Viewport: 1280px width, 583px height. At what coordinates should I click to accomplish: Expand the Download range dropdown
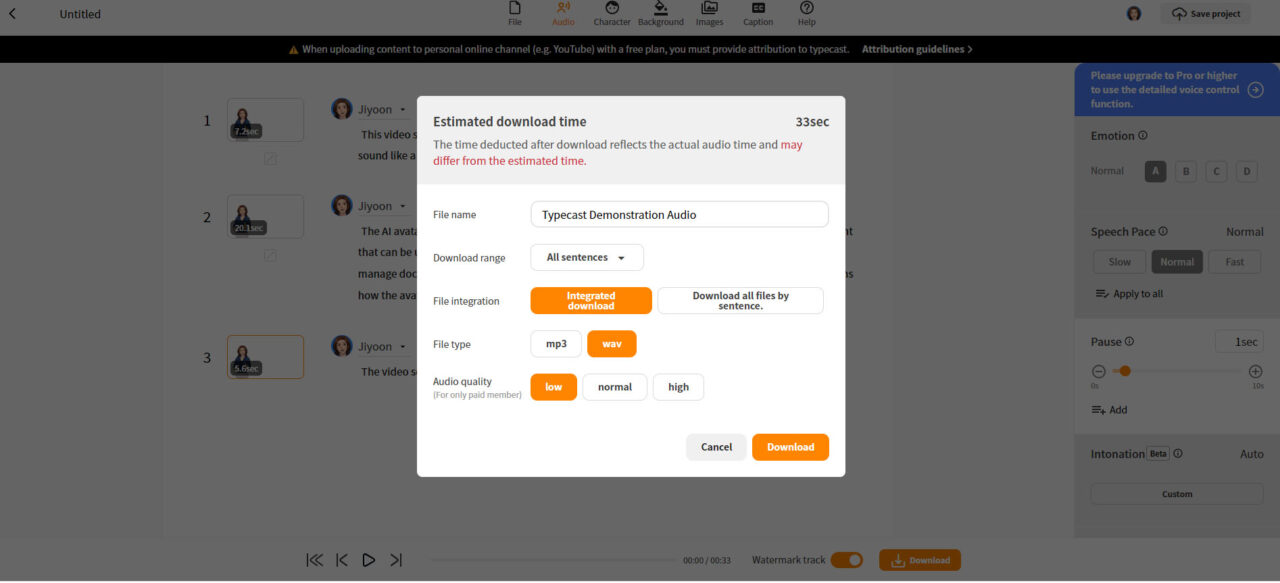point(587,258)
